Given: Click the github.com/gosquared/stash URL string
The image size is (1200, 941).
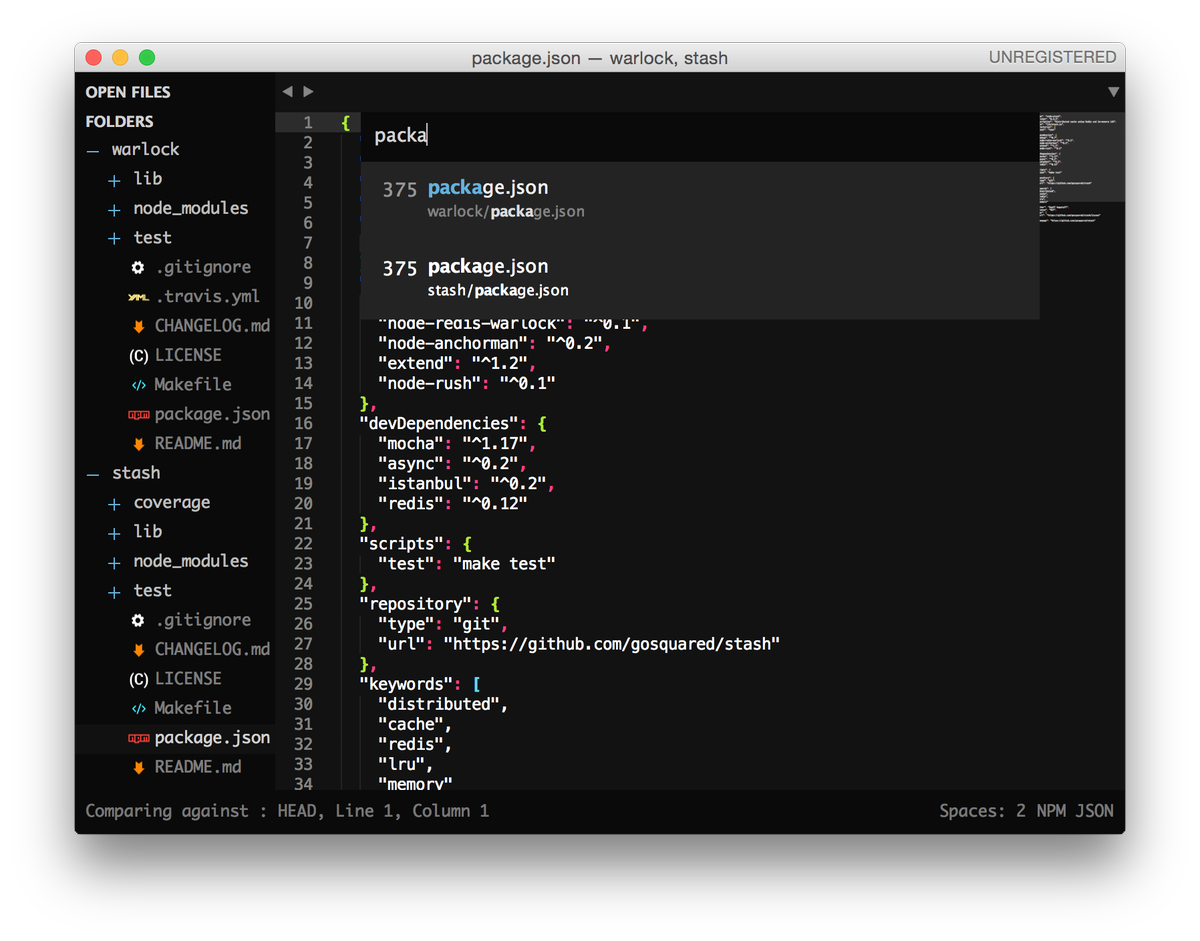Looking at the screenshot, I should point(612,644).
